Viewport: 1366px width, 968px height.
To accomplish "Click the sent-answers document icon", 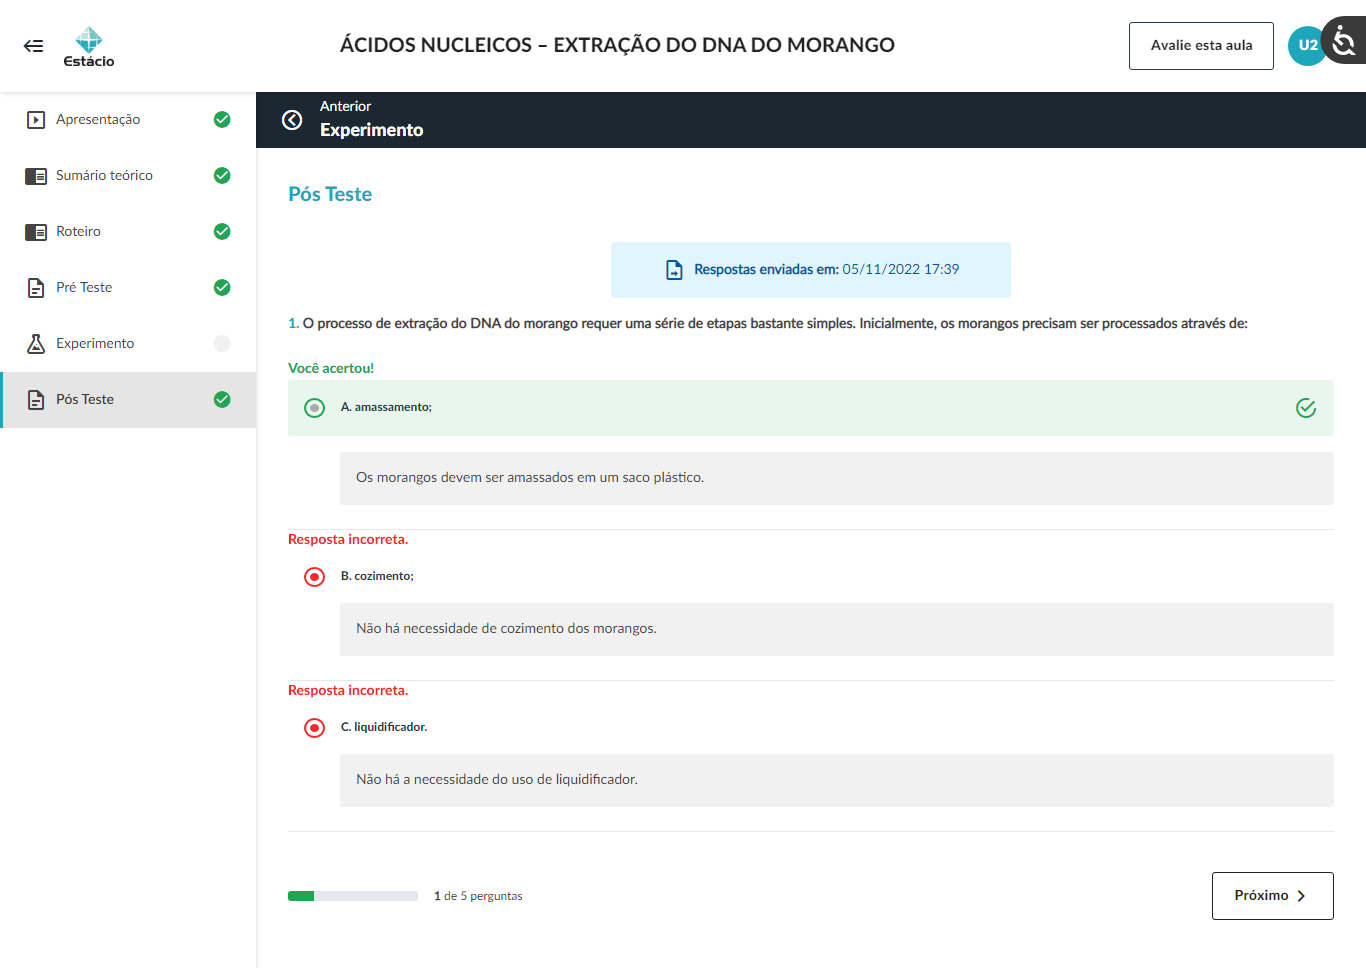I will click(675, 270).
